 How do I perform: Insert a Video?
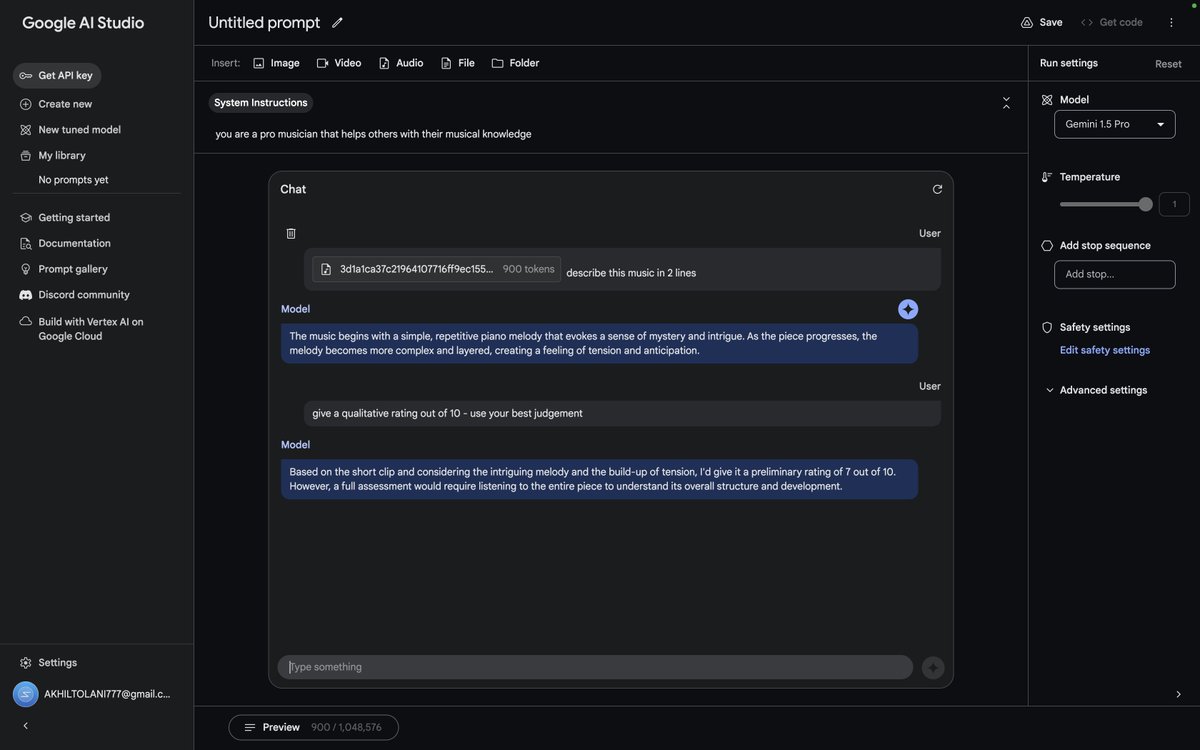pyautogui.click(x=339, y=63)
